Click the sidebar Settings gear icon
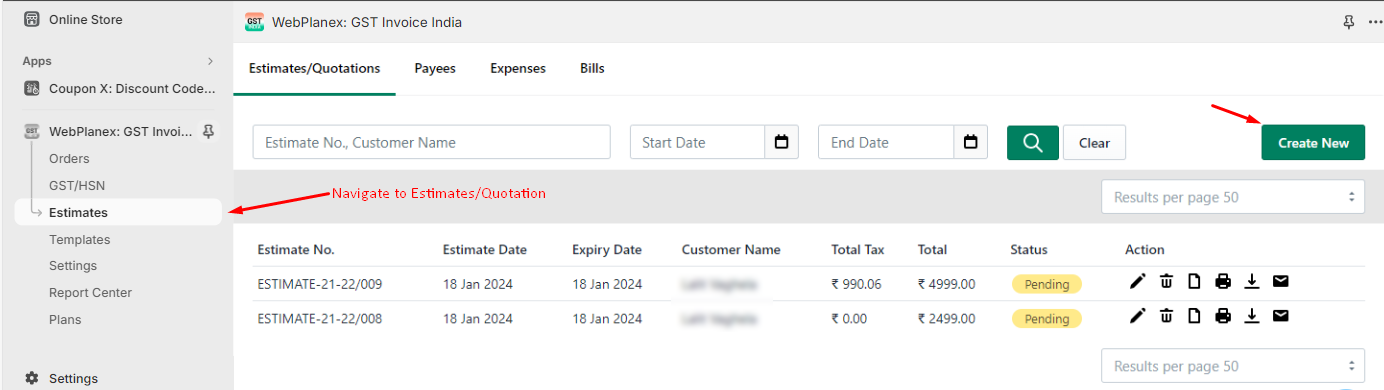This screenshot has width=1384, height=390. 32,378
